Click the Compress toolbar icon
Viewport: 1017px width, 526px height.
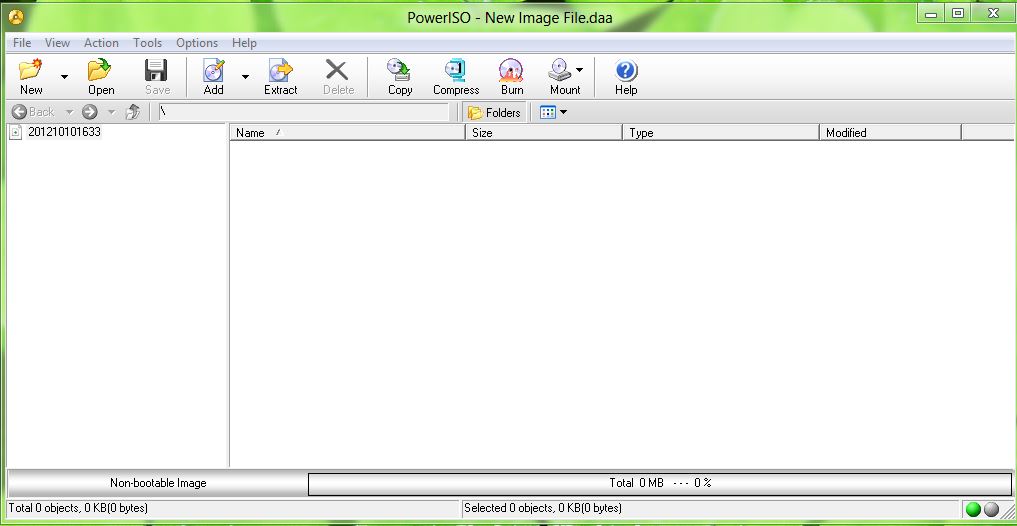456,77
